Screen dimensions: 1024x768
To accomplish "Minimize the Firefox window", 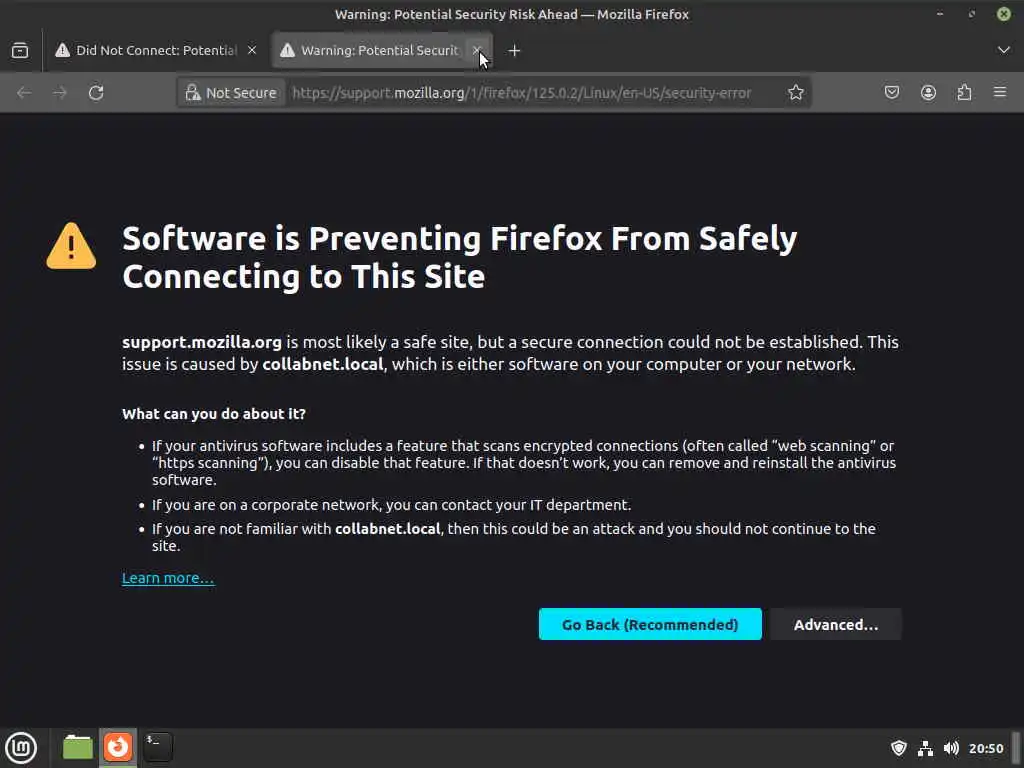I will (940, 14).
